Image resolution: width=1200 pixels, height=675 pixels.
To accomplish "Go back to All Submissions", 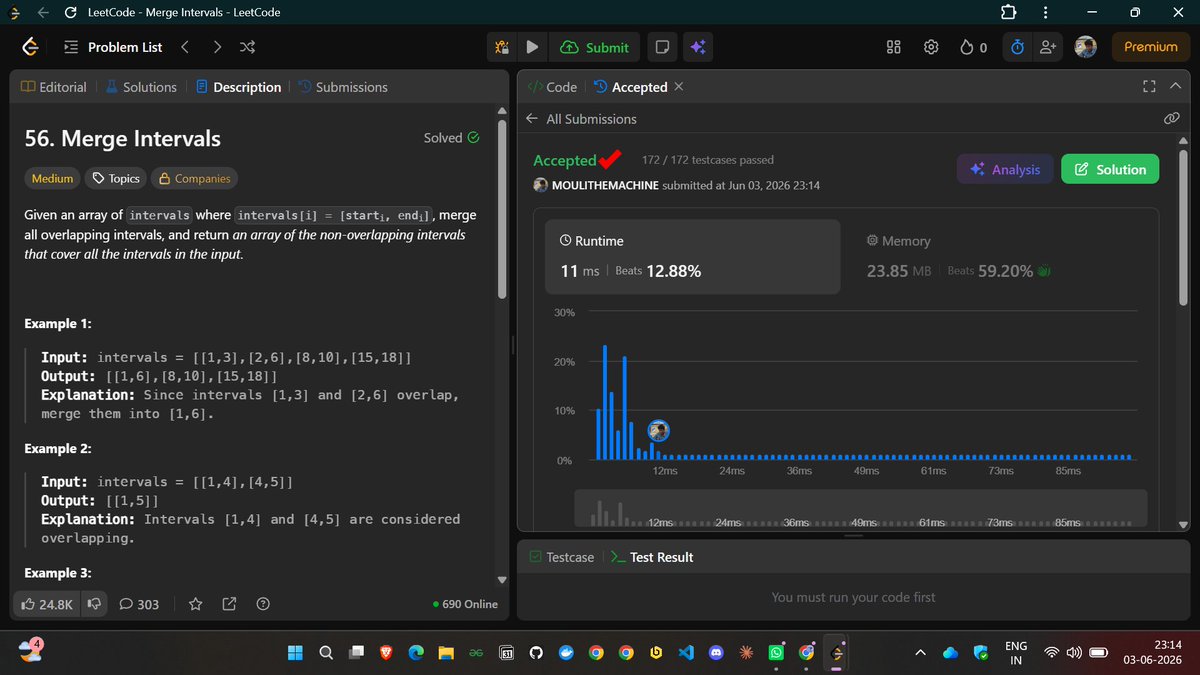I will 581,119.
